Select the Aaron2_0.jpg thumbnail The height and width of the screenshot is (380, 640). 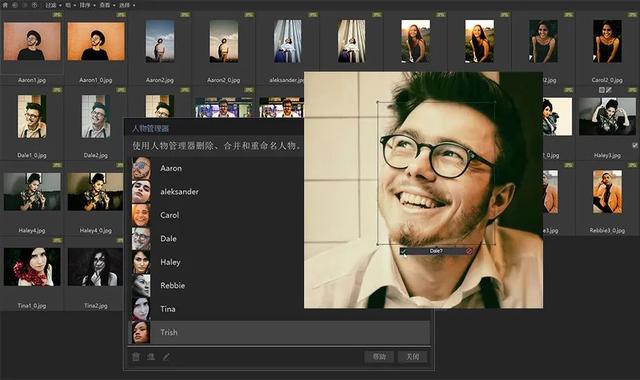[224, 41]
